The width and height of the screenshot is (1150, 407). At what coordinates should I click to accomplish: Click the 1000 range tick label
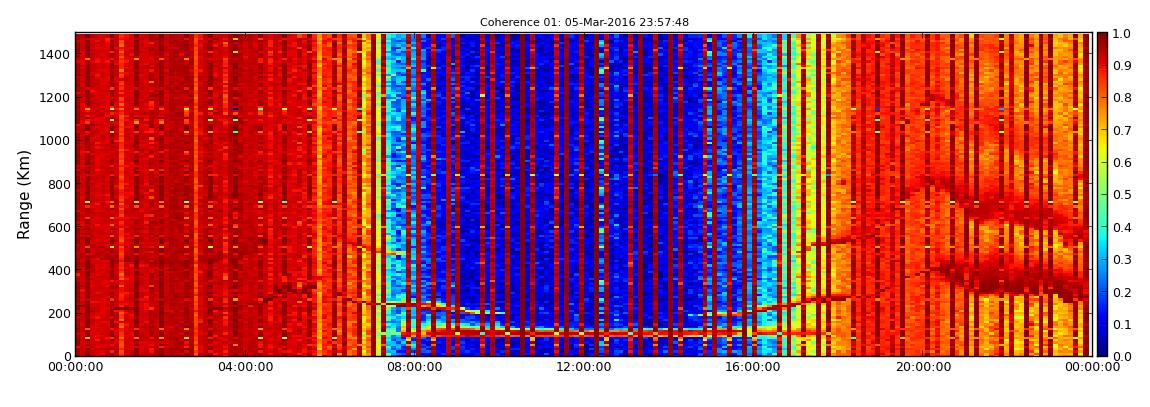[55, 141]
